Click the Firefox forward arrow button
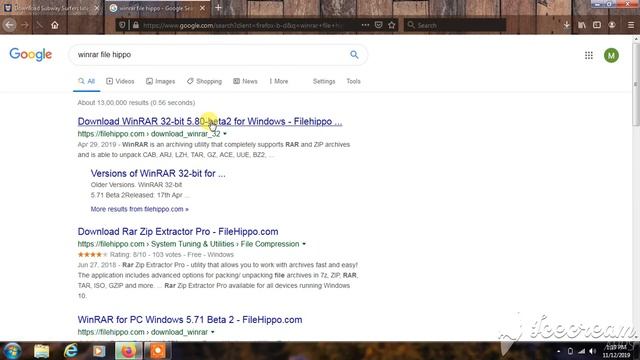 click(x=25, y=25)
